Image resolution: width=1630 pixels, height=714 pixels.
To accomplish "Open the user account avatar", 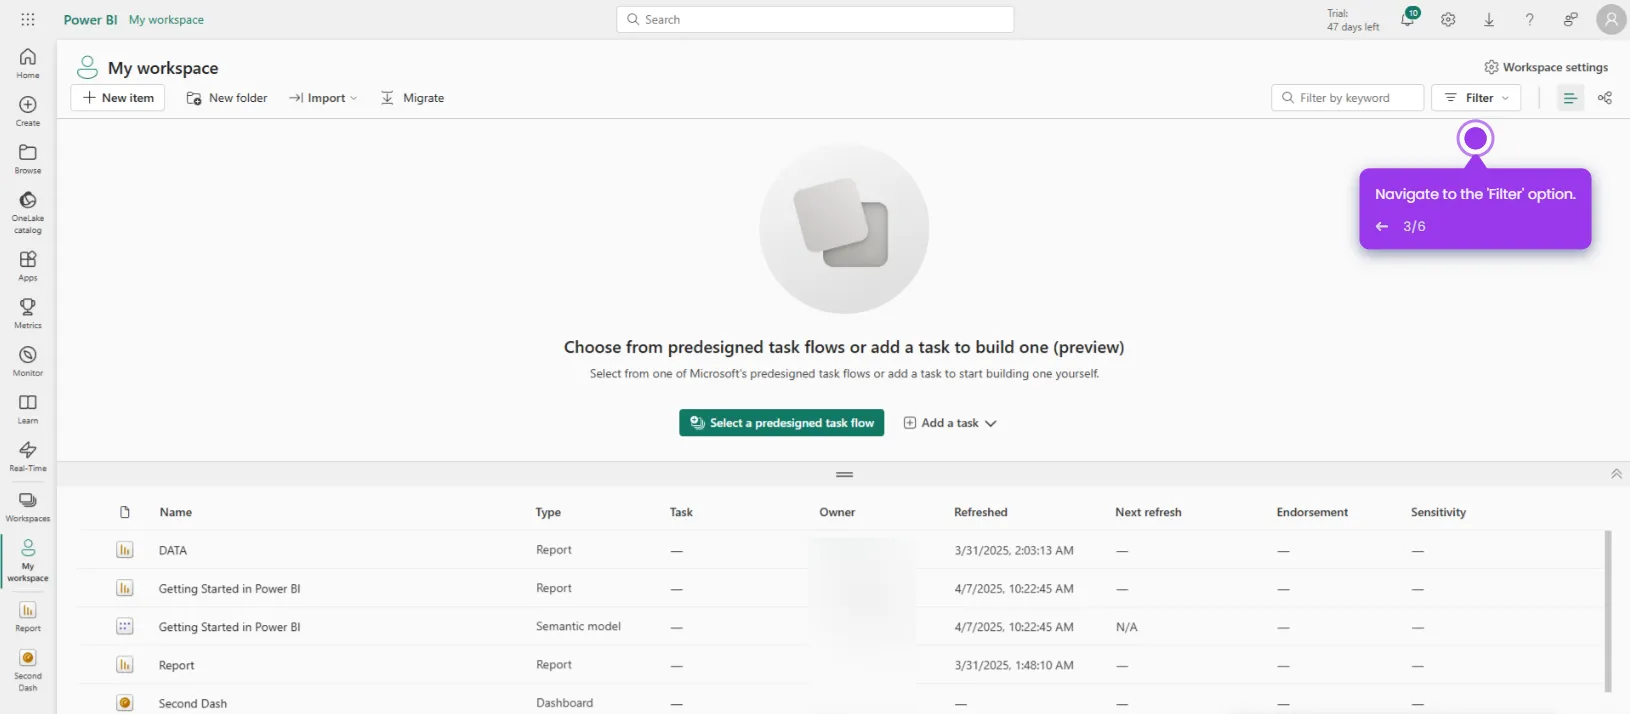I will pyautogui.click(x=1611, y=19).
